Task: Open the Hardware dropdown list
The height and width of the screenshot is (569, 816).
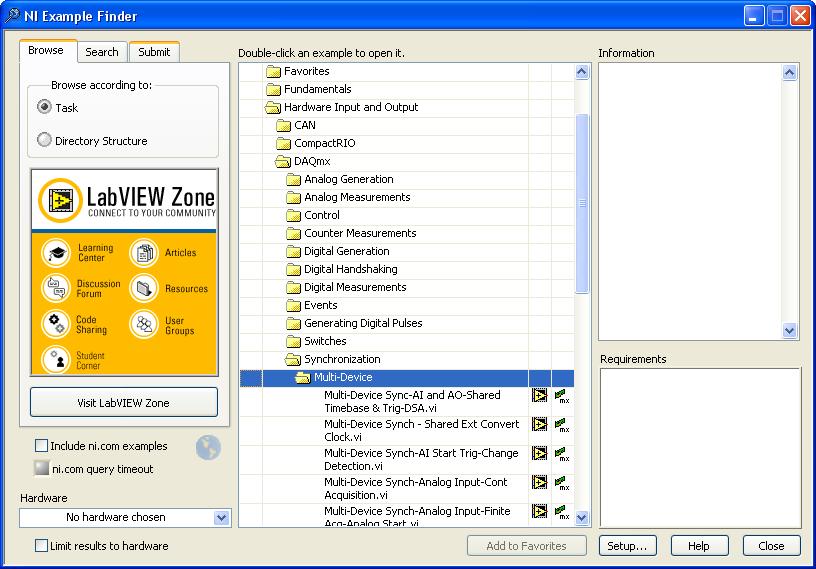Action: tap(222, 518)
